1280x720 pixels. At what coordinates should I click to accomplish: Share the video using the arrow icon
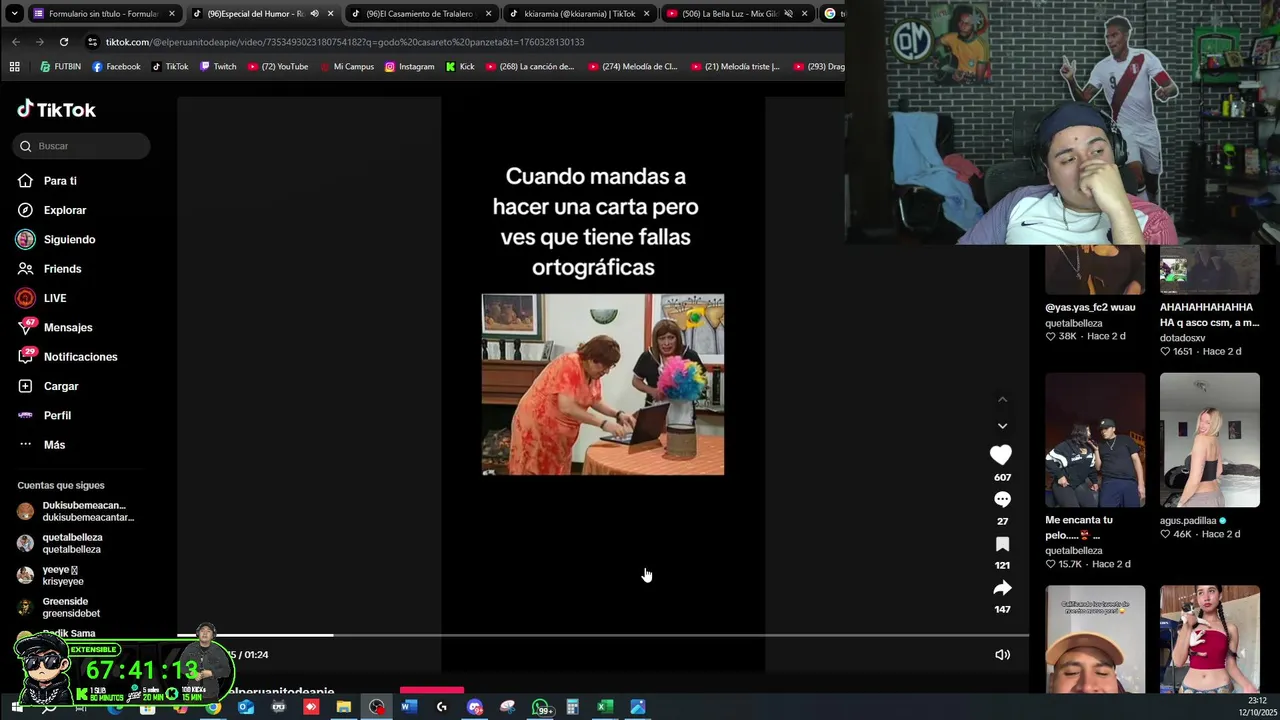coord(1002,588)
